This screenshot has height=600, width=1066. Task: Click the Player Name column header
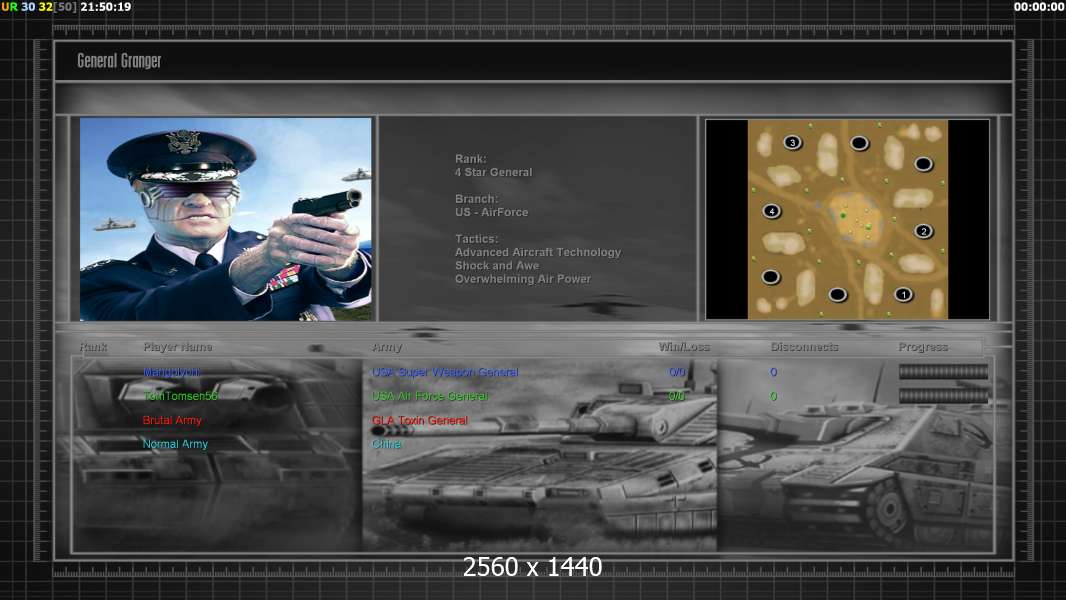[178, 347]
